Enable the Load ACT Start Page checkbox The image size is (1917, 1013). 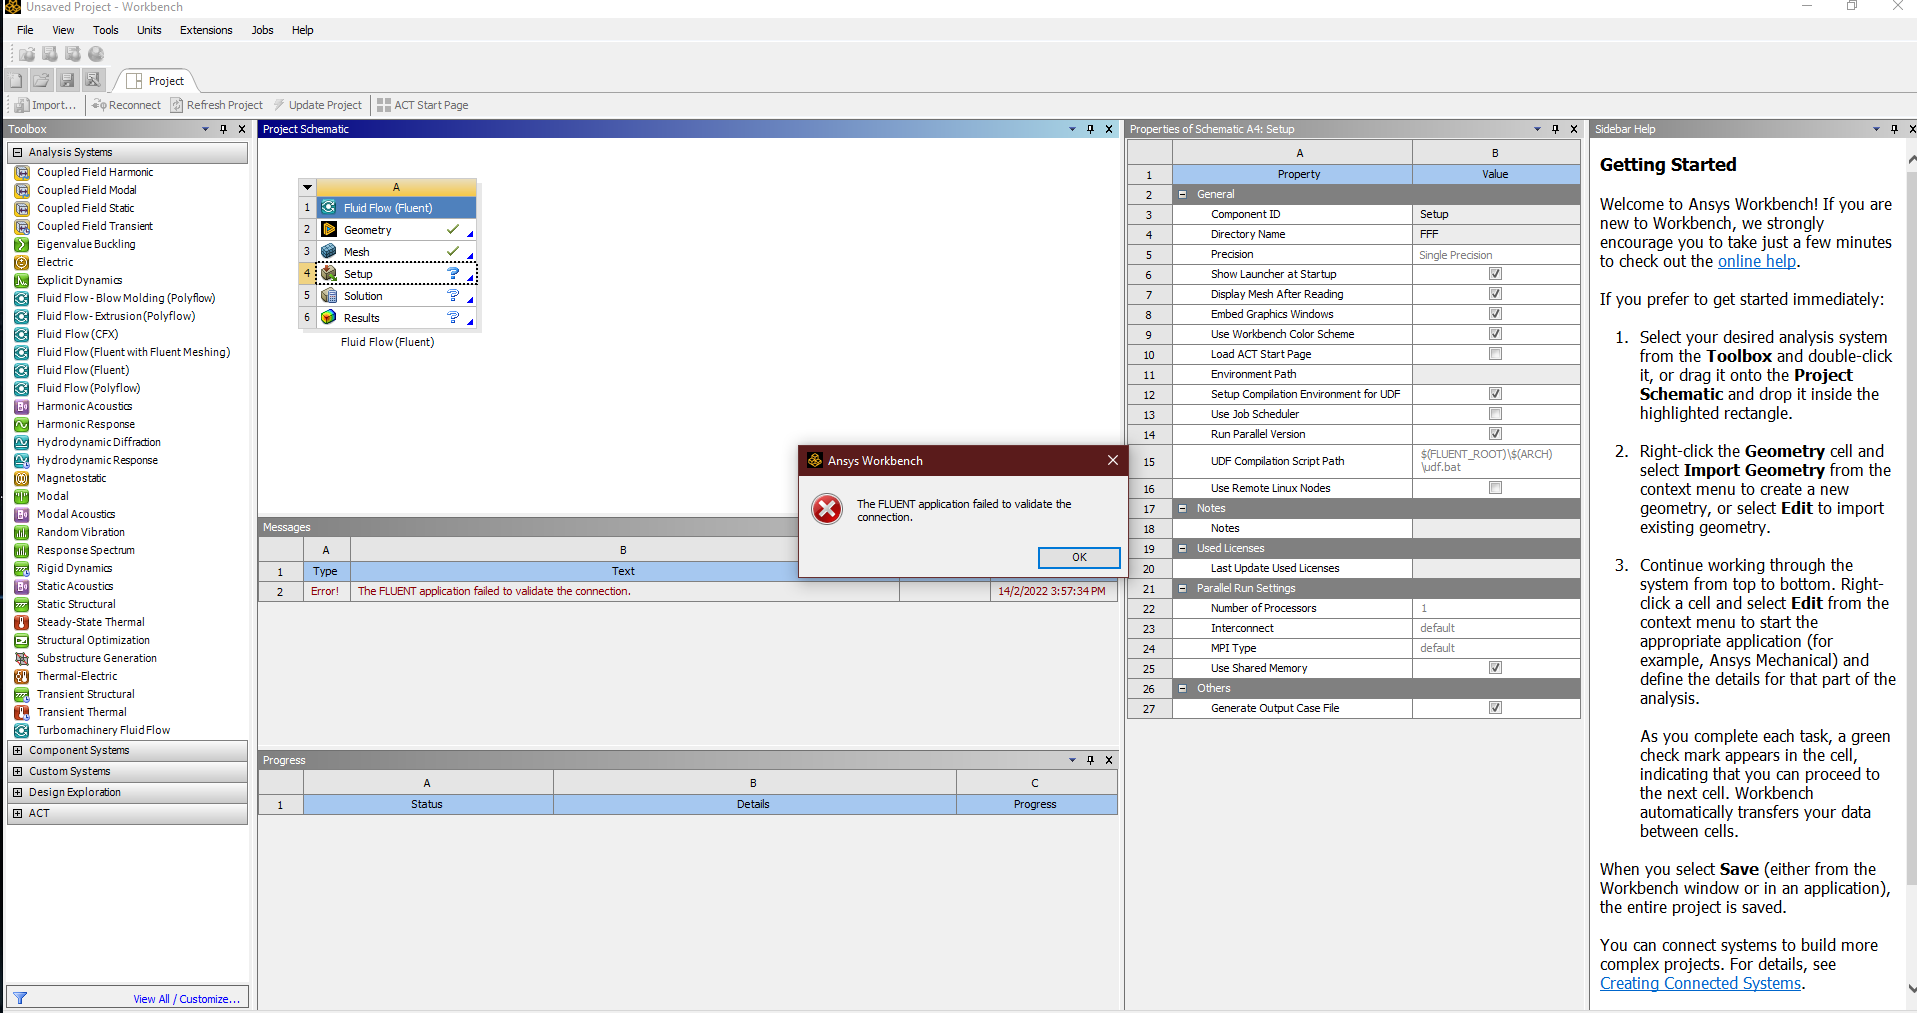coord(1495,354)
